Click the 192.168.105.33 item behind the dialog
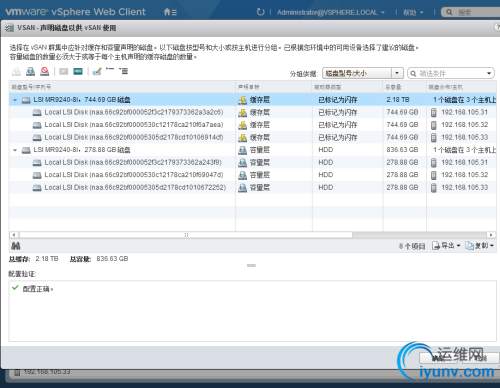 (x=47, y=372)
